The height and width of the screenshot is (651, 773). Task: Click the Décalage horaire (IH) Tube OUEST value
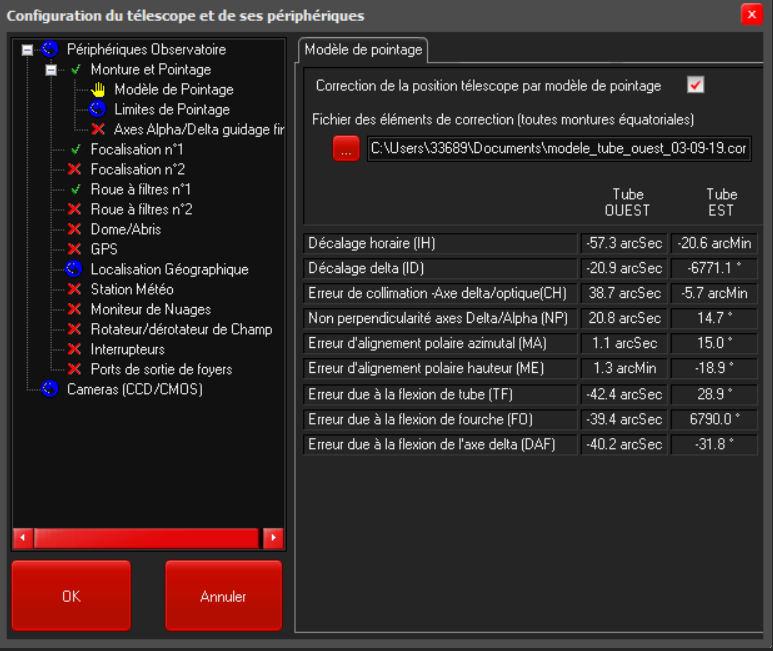pos(623,243)
